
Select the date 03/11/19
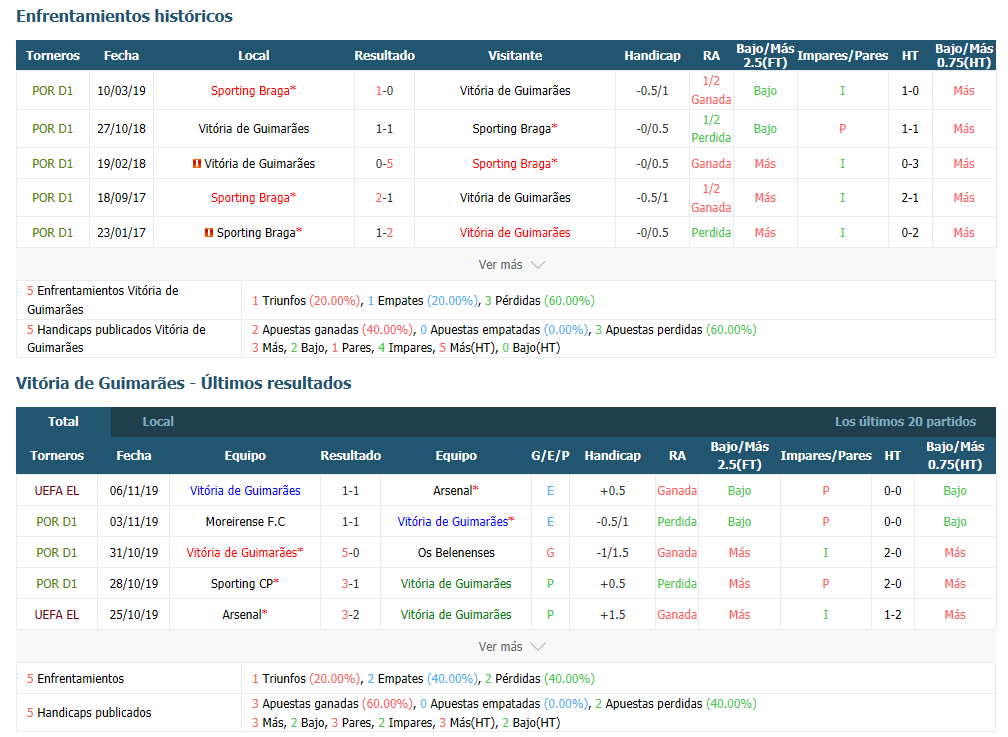tap(134, 522)
